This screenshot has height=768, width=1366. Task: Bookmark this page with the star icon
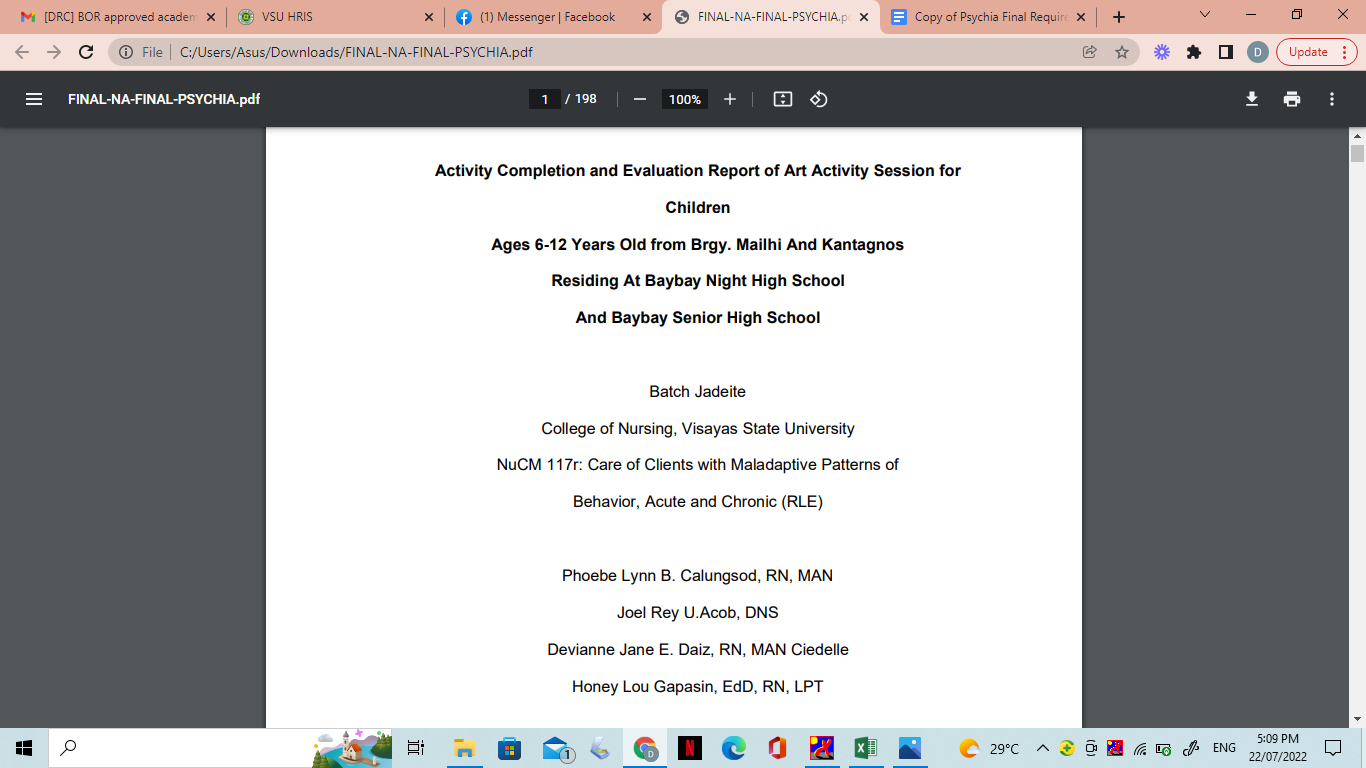tap(1122, 52)
